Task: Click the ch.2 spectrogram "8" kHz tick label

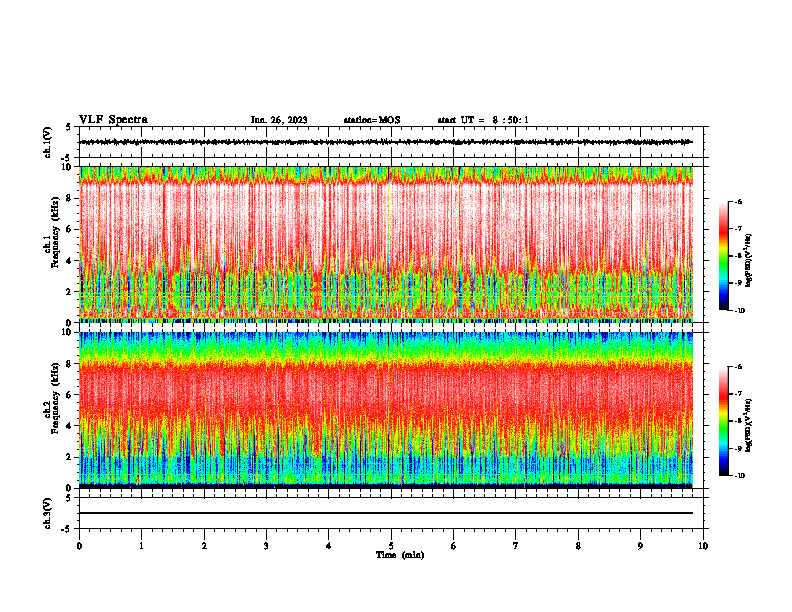Action: (70, 364)
